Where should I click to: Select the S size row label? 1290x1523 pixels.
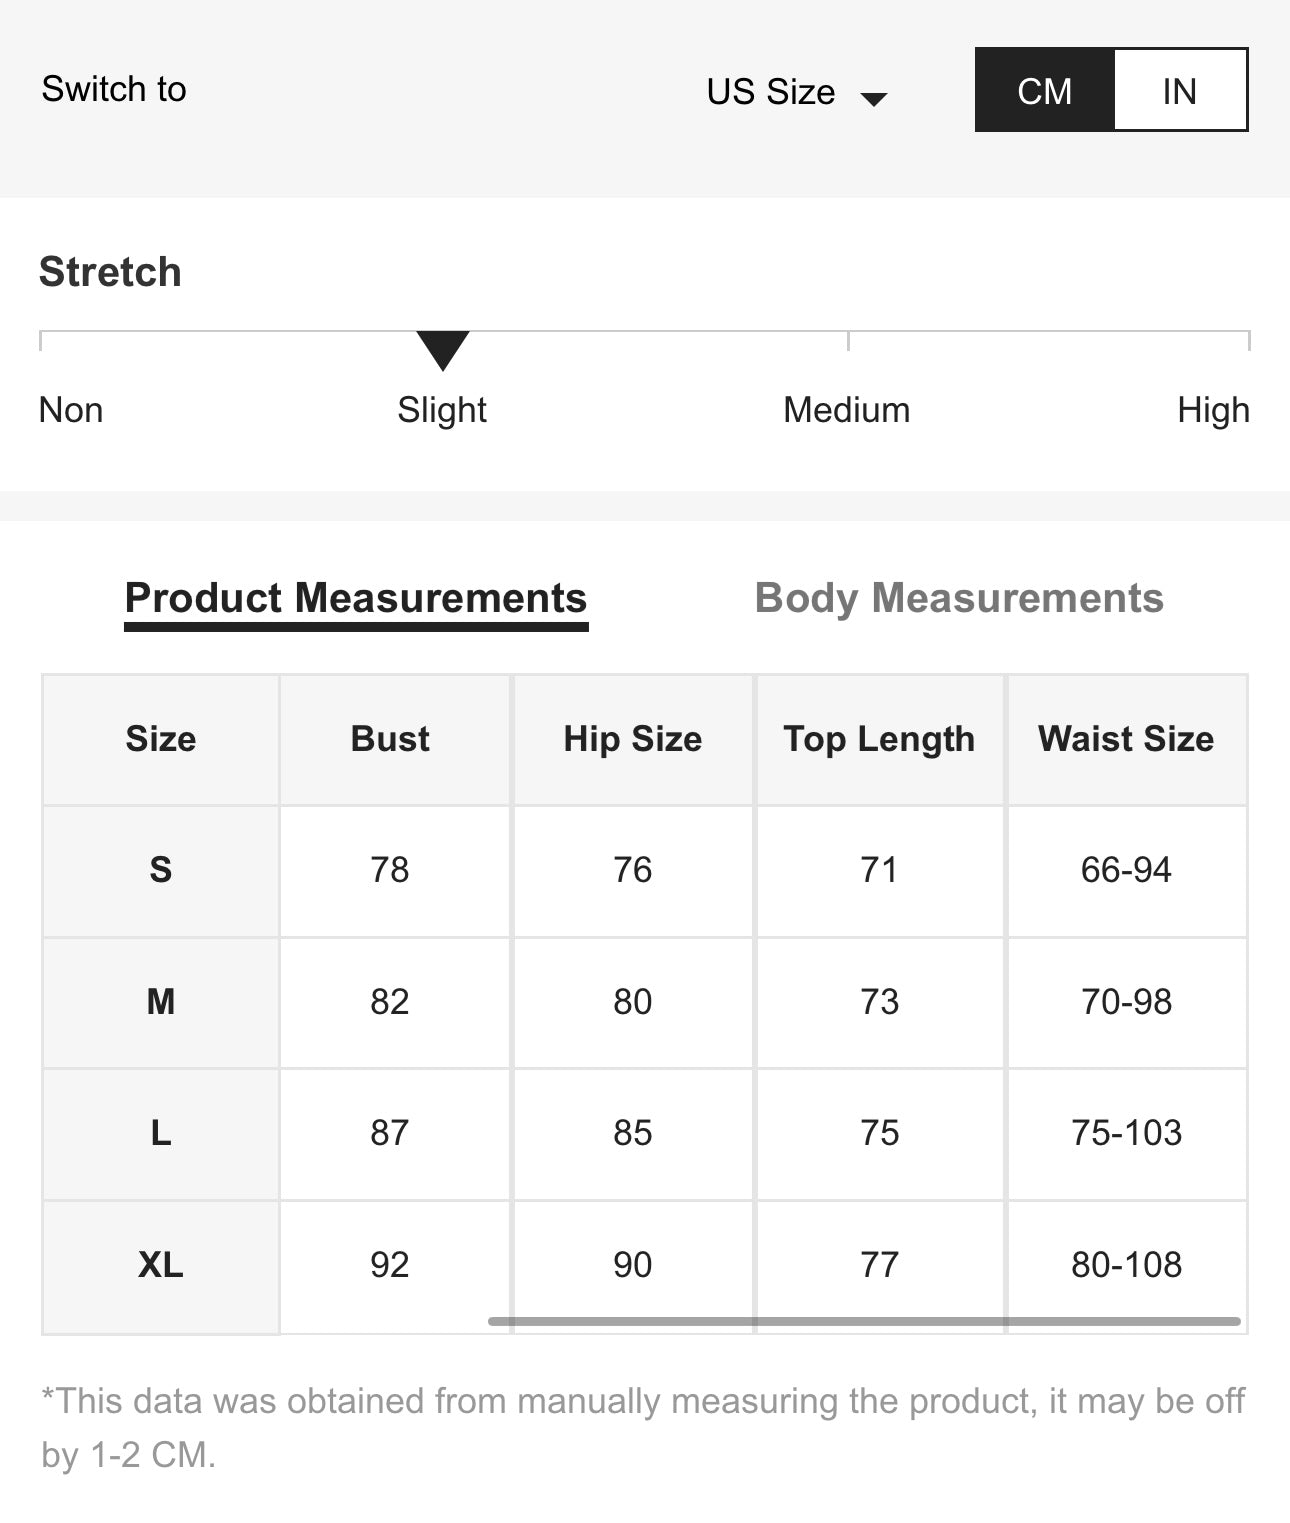pos(161,870)
